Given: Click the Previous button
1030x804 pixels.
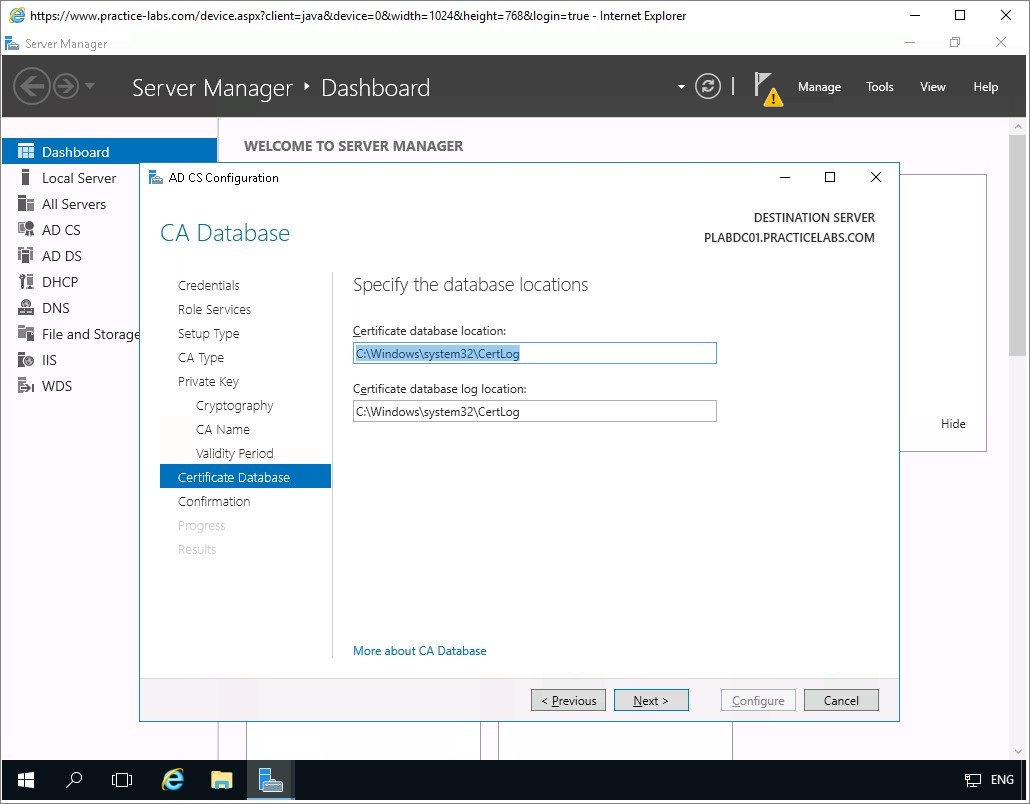Looking at the screenshot, I should (x=568, y=700).
